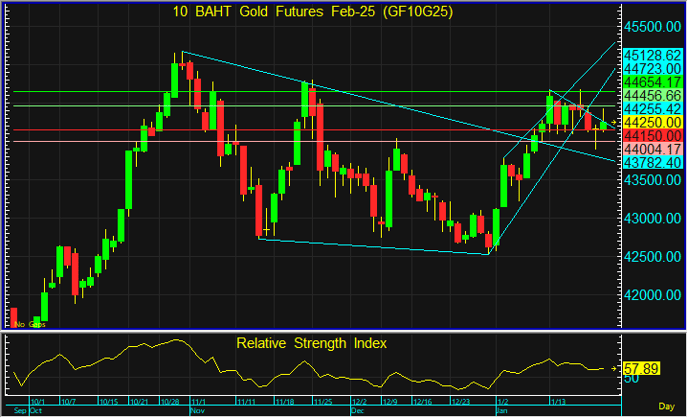Image resolution: width=688 pixels, height=418 pixels.
Task: Click the RSI value 57.89 label
Action: pos(646,369)
